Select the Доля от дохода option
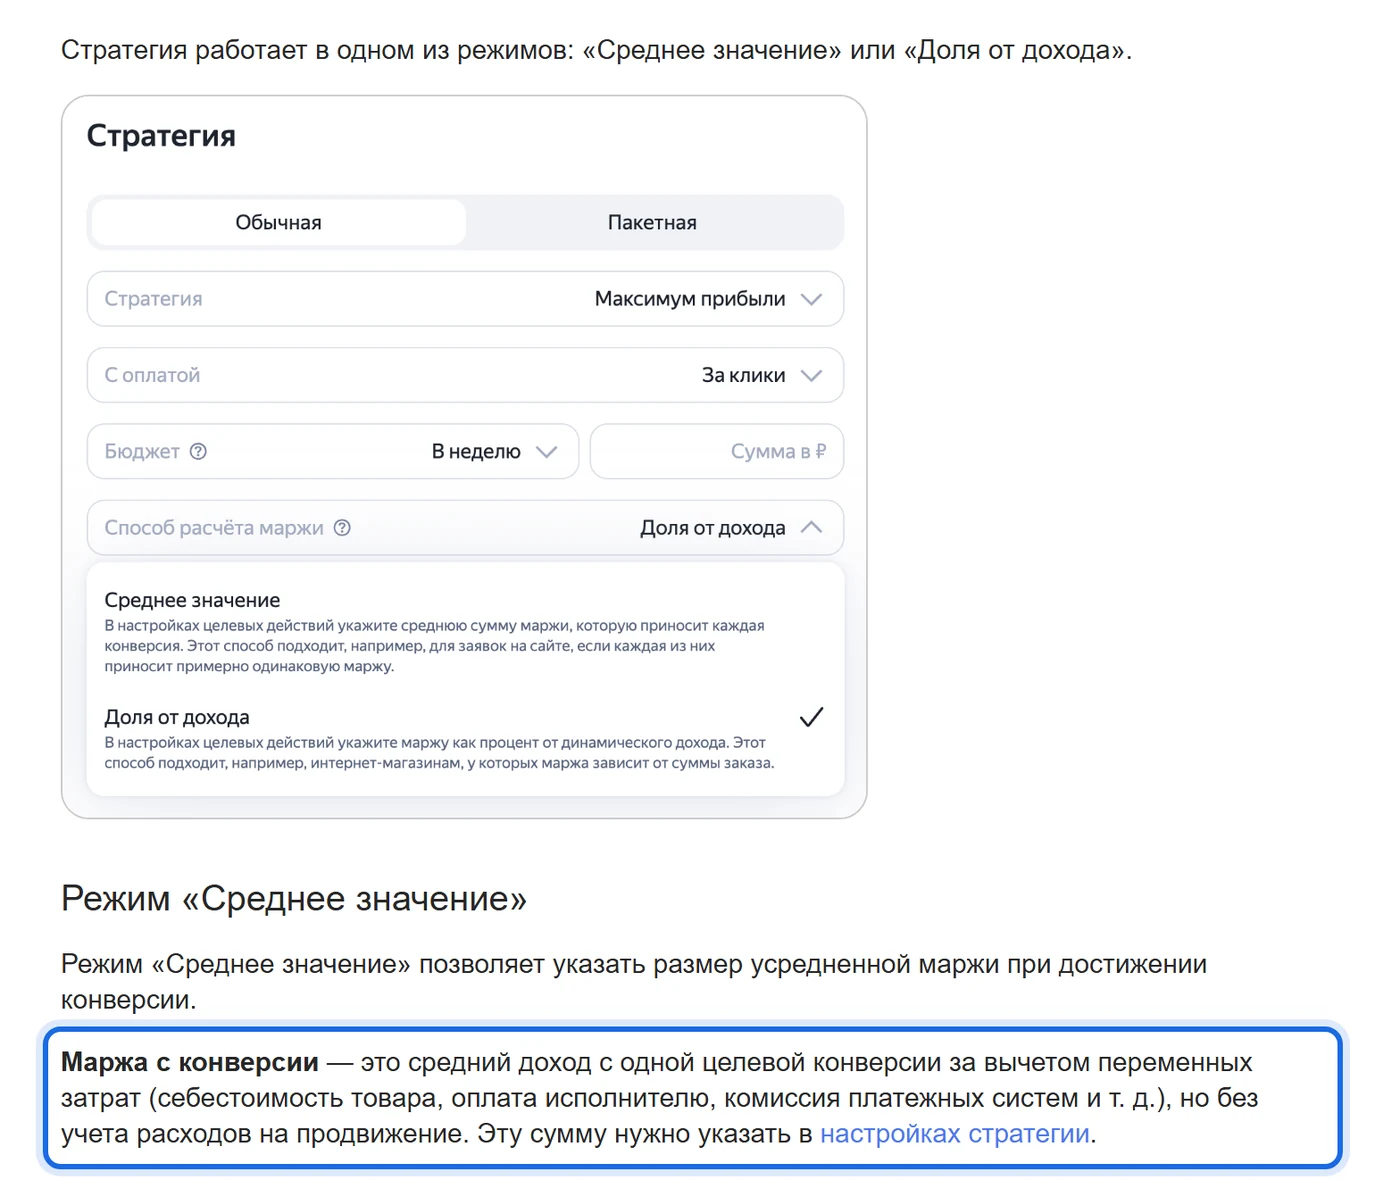The image size is (1400, 1180). coord(465,739)
